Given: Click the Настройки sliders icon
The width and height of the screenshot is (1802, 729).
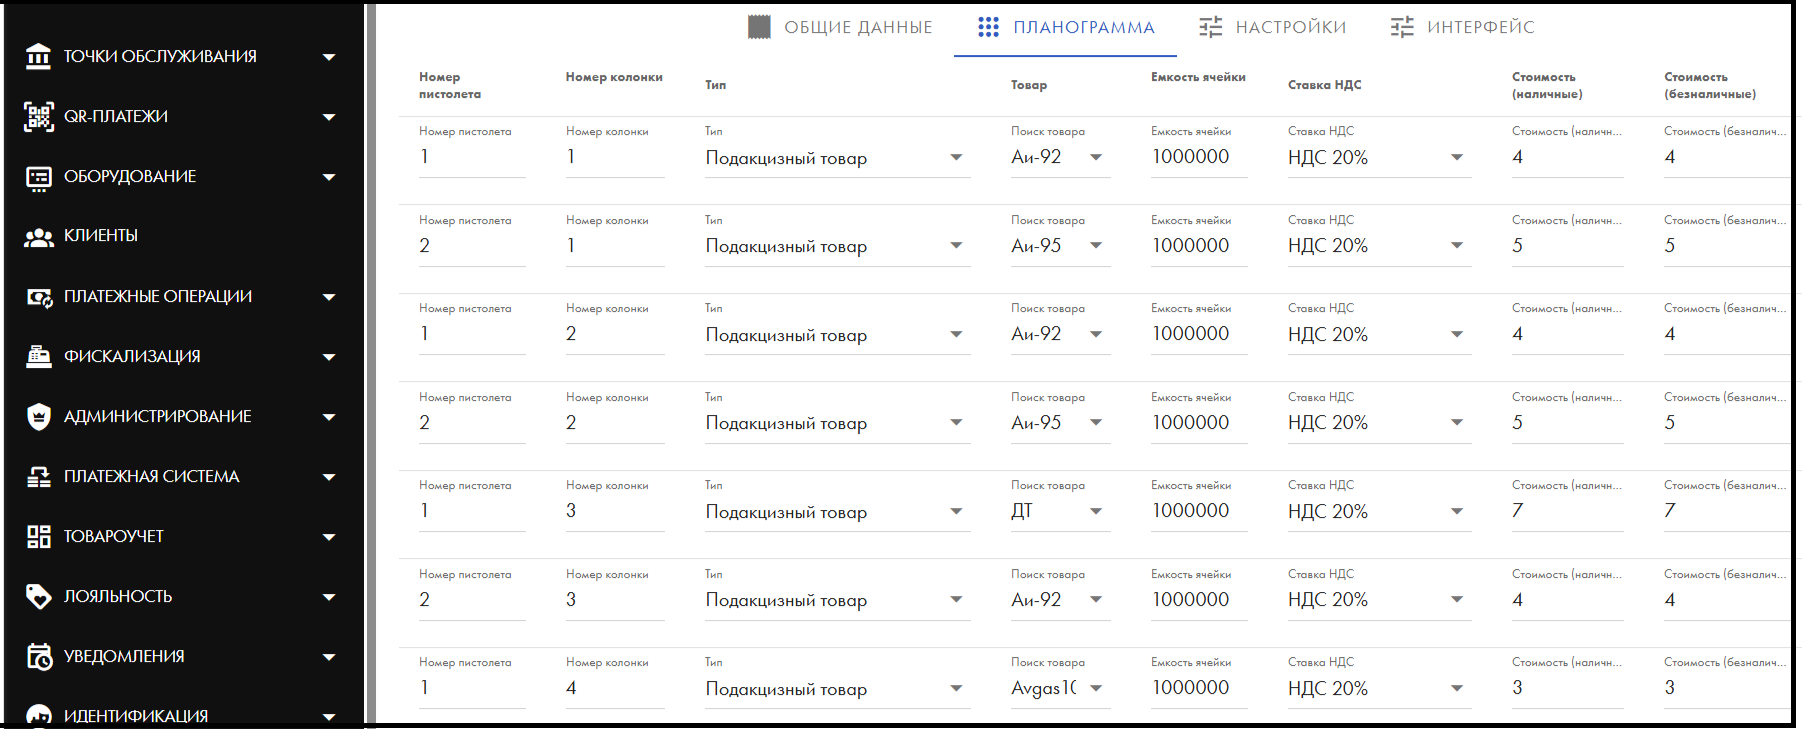Looking at the screenshot, I should point(1210,27).
